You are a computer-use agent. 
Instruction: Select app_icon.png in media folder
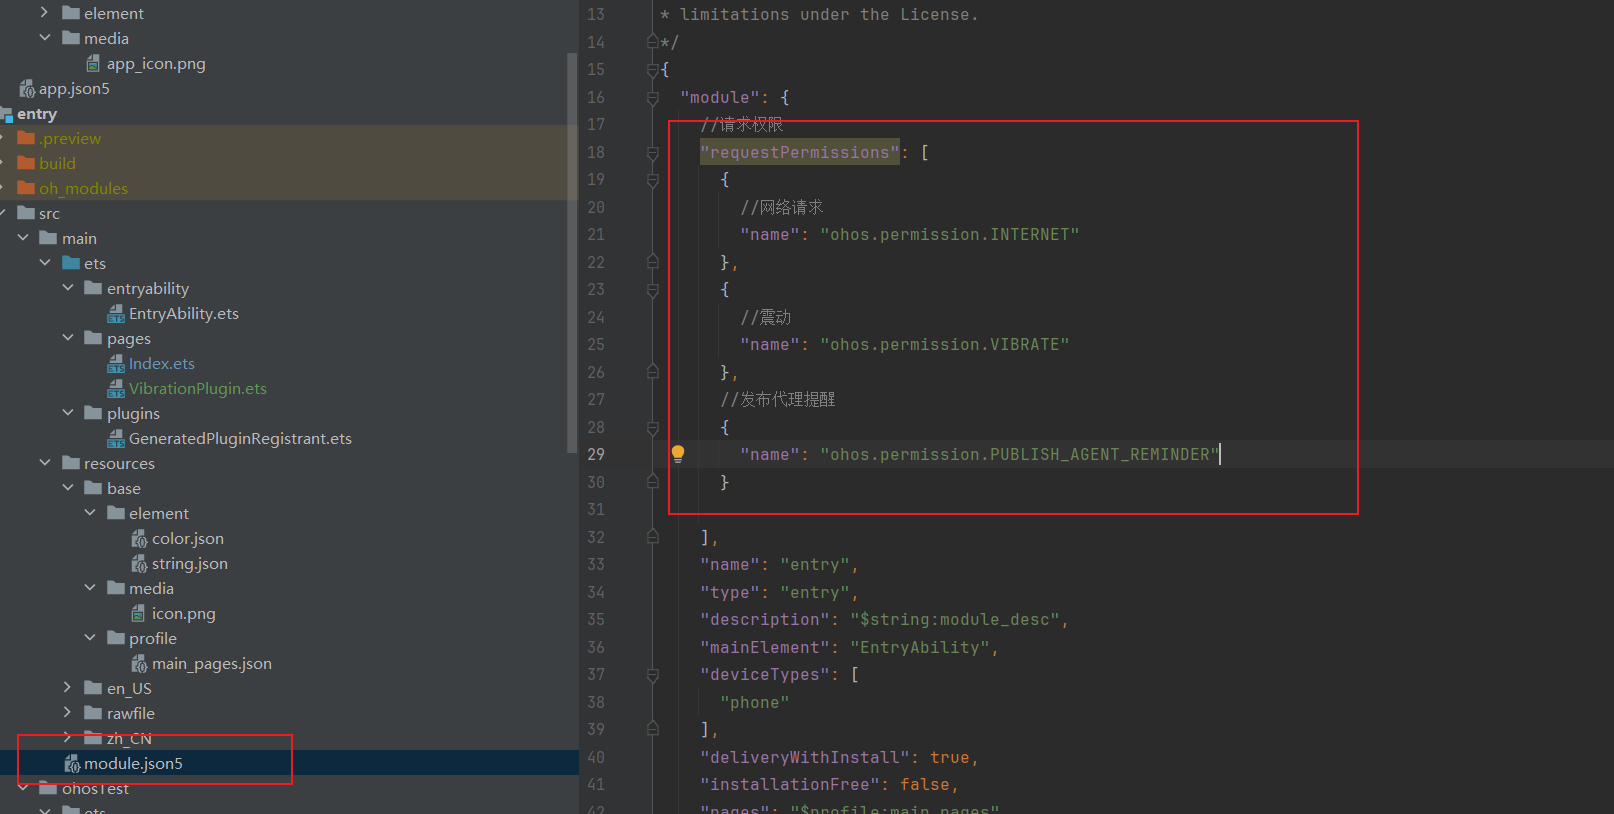(156, 64)
